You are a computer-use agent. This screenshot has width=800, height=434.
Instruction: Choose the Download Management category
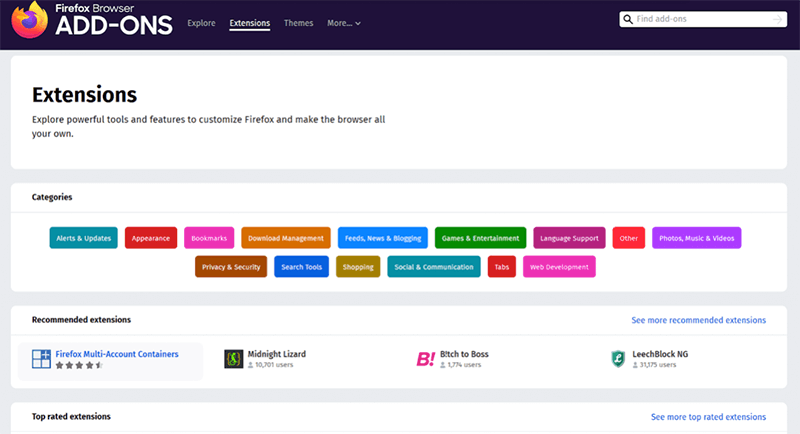coord(286,238)
